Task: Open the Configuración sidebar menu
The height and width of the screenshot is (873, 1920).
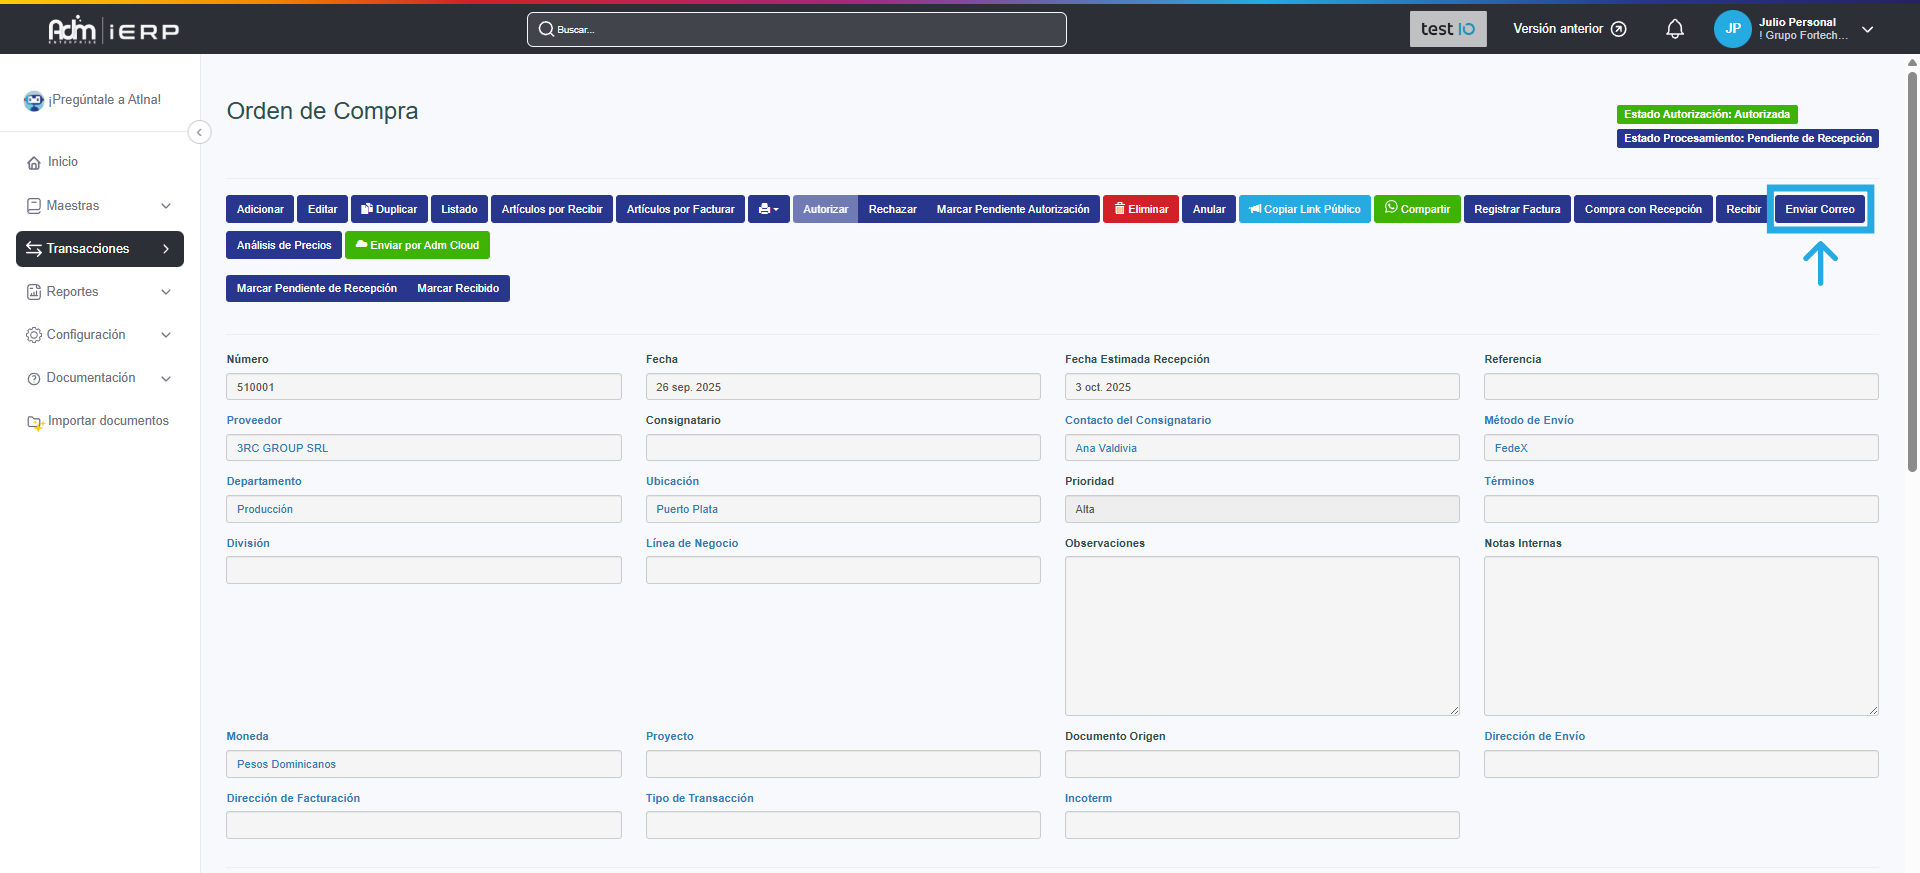Action: pos(99,335)
